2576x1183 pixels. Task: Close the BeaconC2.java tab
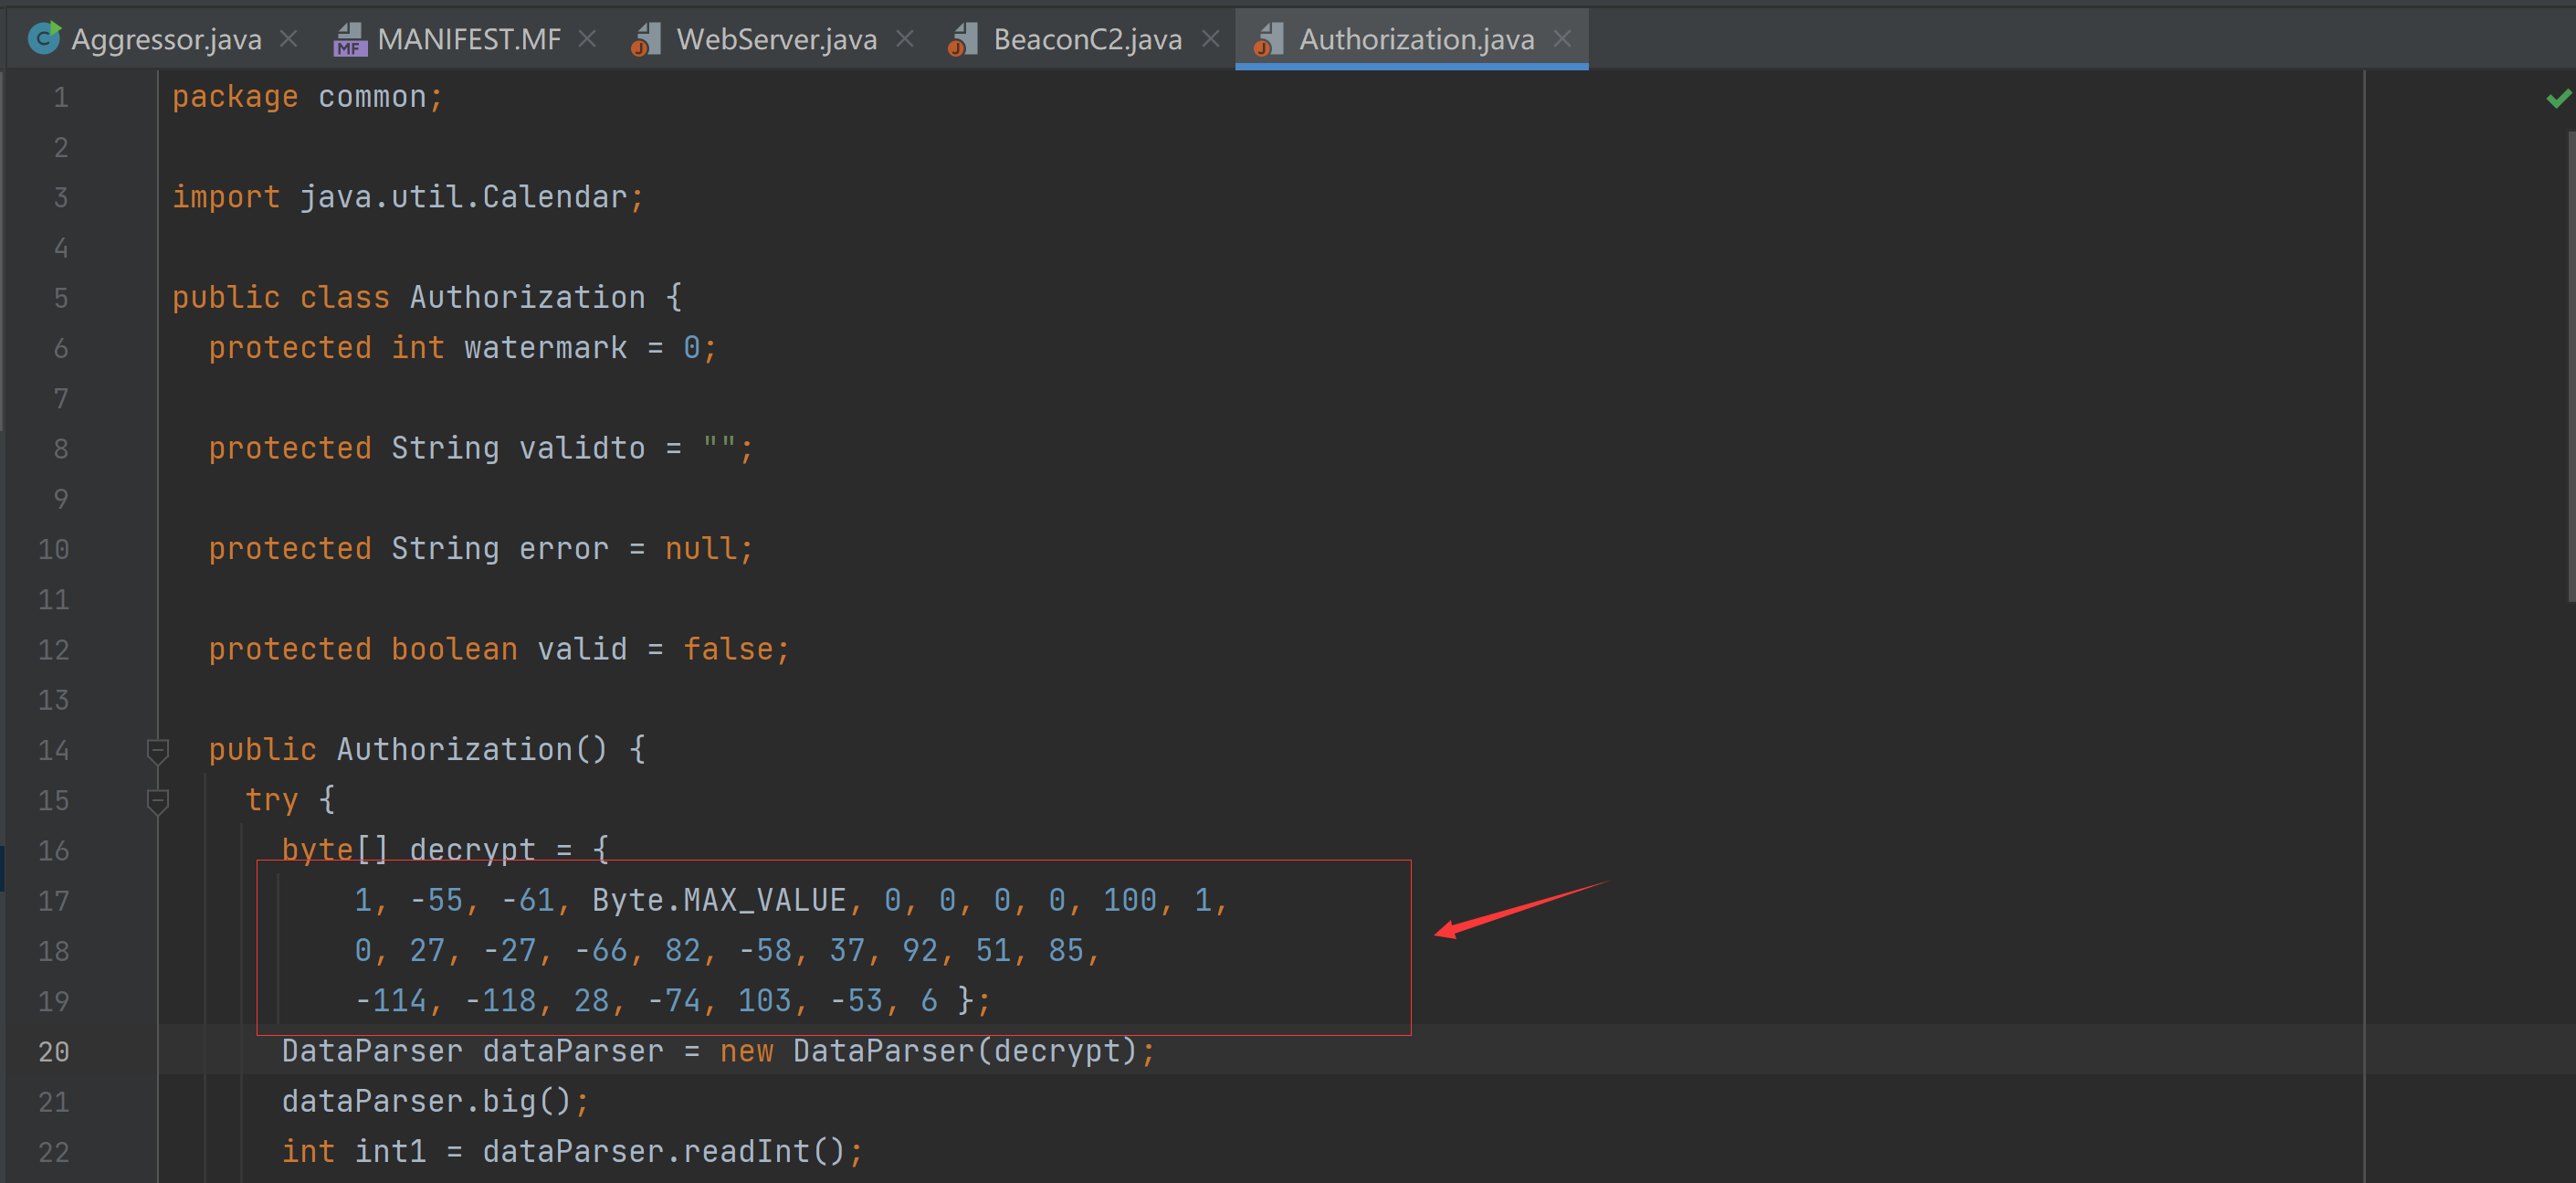[x=1210, y=39]
